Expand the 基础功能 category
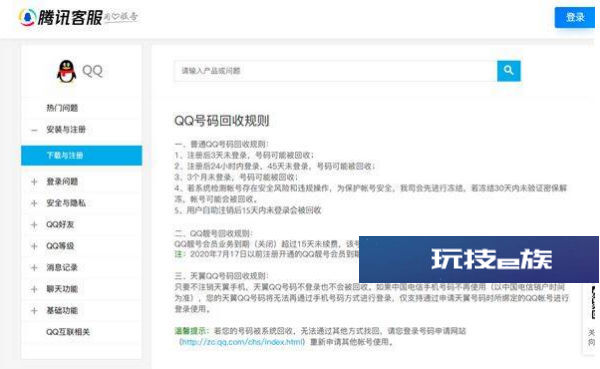This screenshot has height=369, width=600. [34, 310]
